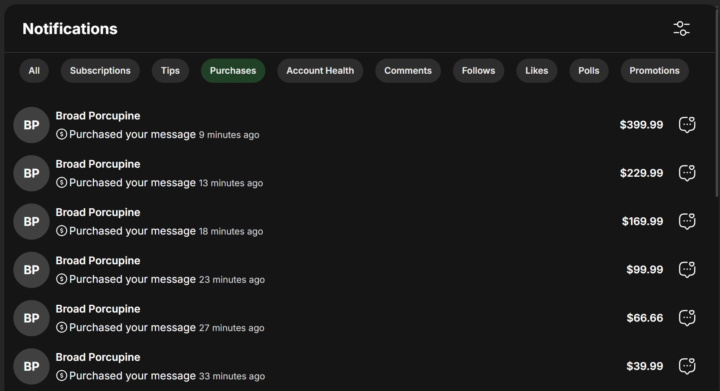
Task: Open chat for the $66.66 purchase
Action: [x=687, y=318]
